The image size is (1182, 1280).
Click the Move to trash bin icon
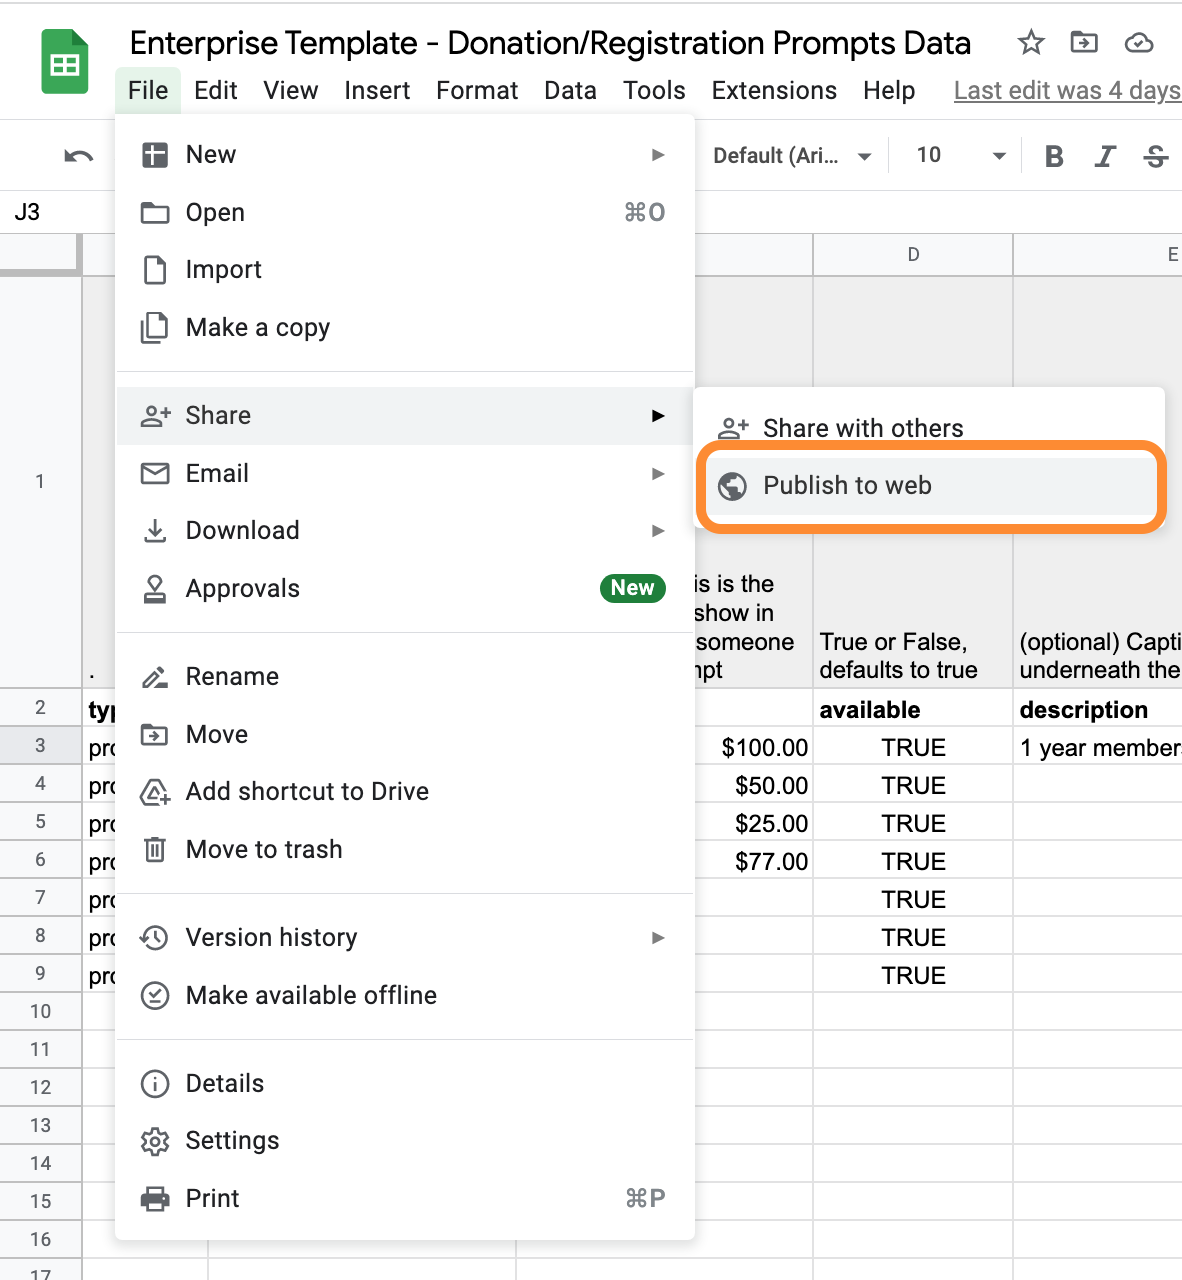pyautogui.click(x=155, y=850)
